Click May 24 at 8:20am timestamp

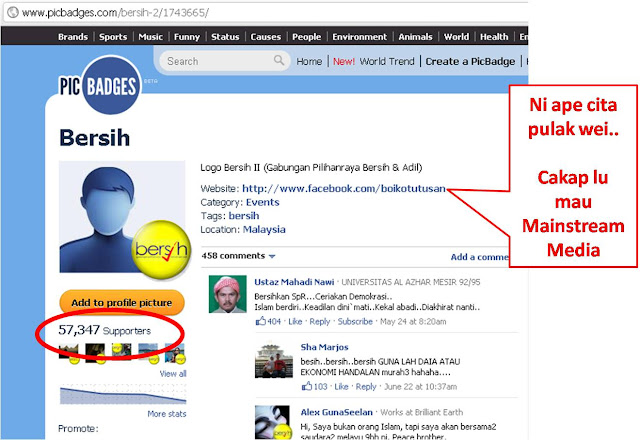(x=413, y=321)
